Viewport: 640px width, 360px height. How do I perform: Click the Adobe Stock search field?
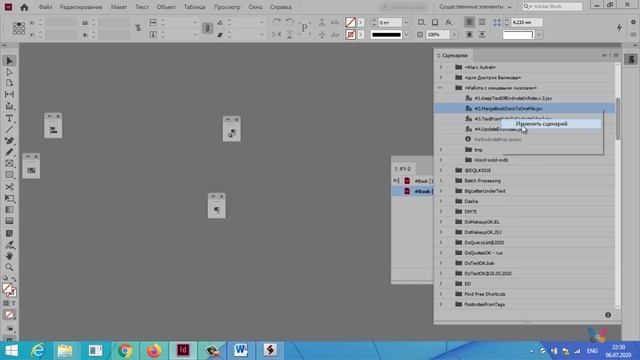point(552,7)
